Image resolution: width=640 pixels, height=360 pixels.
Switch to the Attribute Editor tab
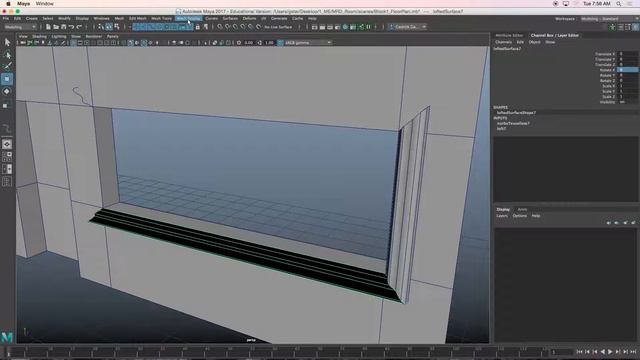pyautogui.click(x=509, y=36)
